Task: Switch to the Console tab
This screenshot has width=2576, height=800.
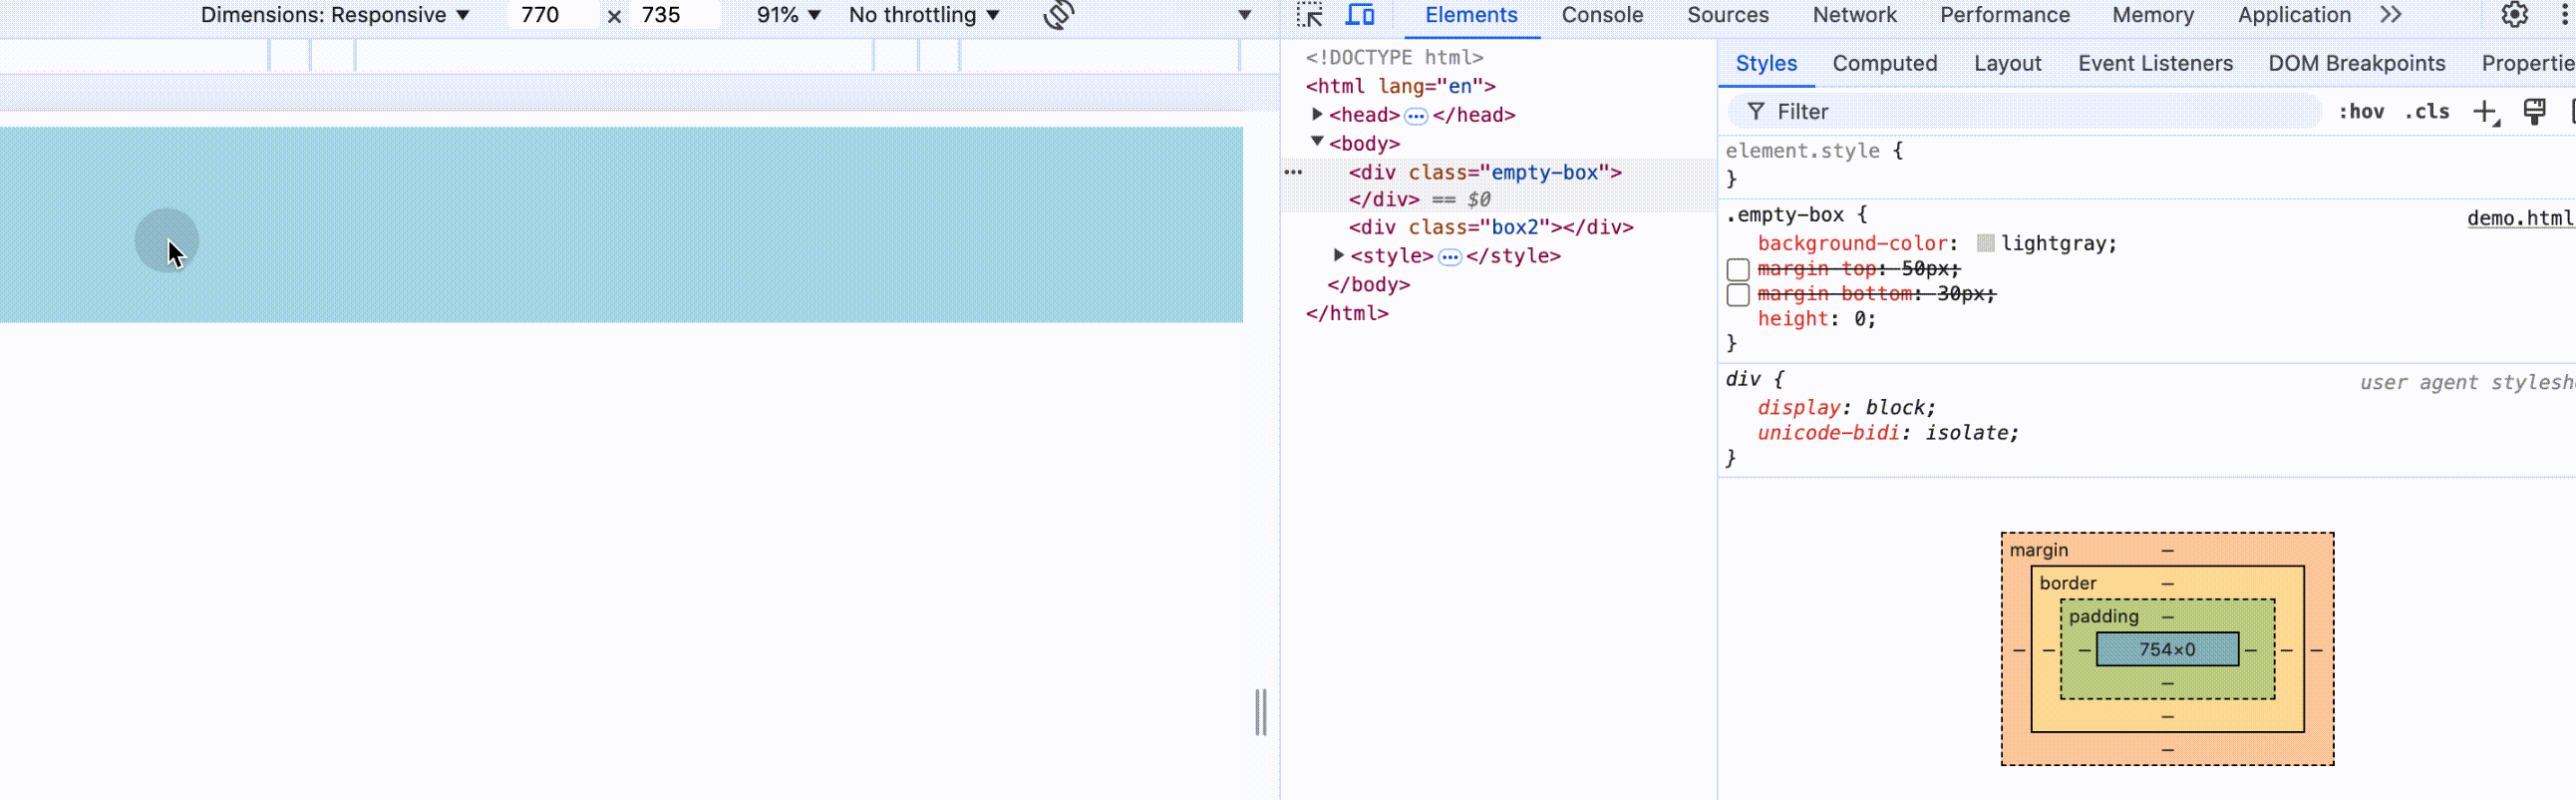Action: tap(1602, 15)
